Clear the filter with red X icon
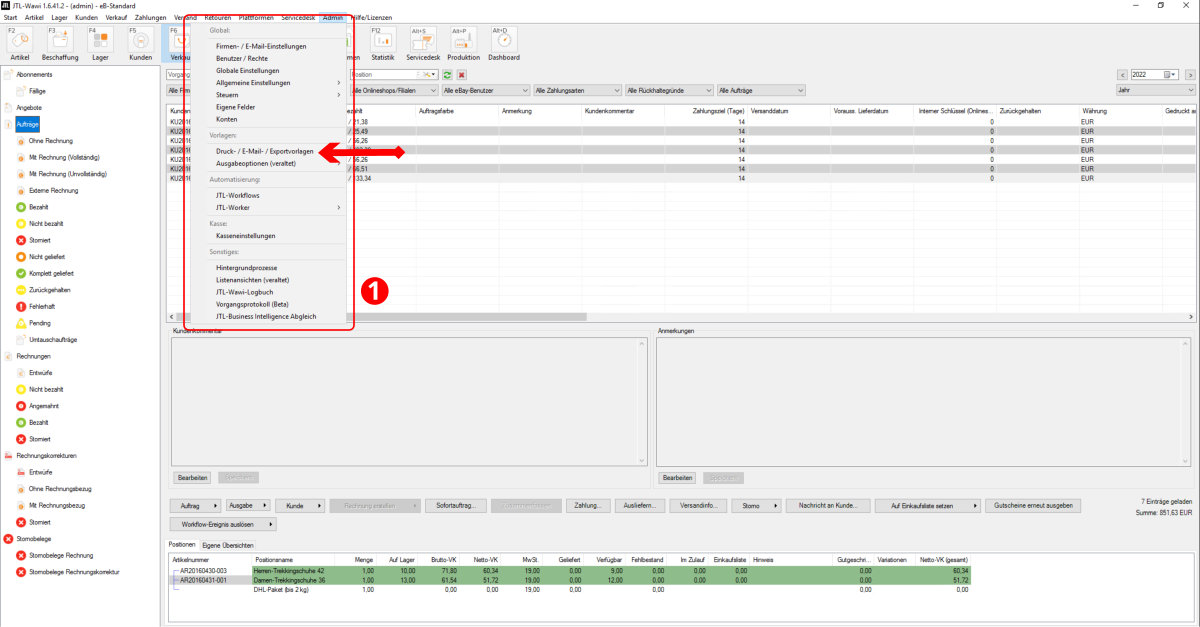This screenshot has width=1200, height=627. [x=462, y=75]
